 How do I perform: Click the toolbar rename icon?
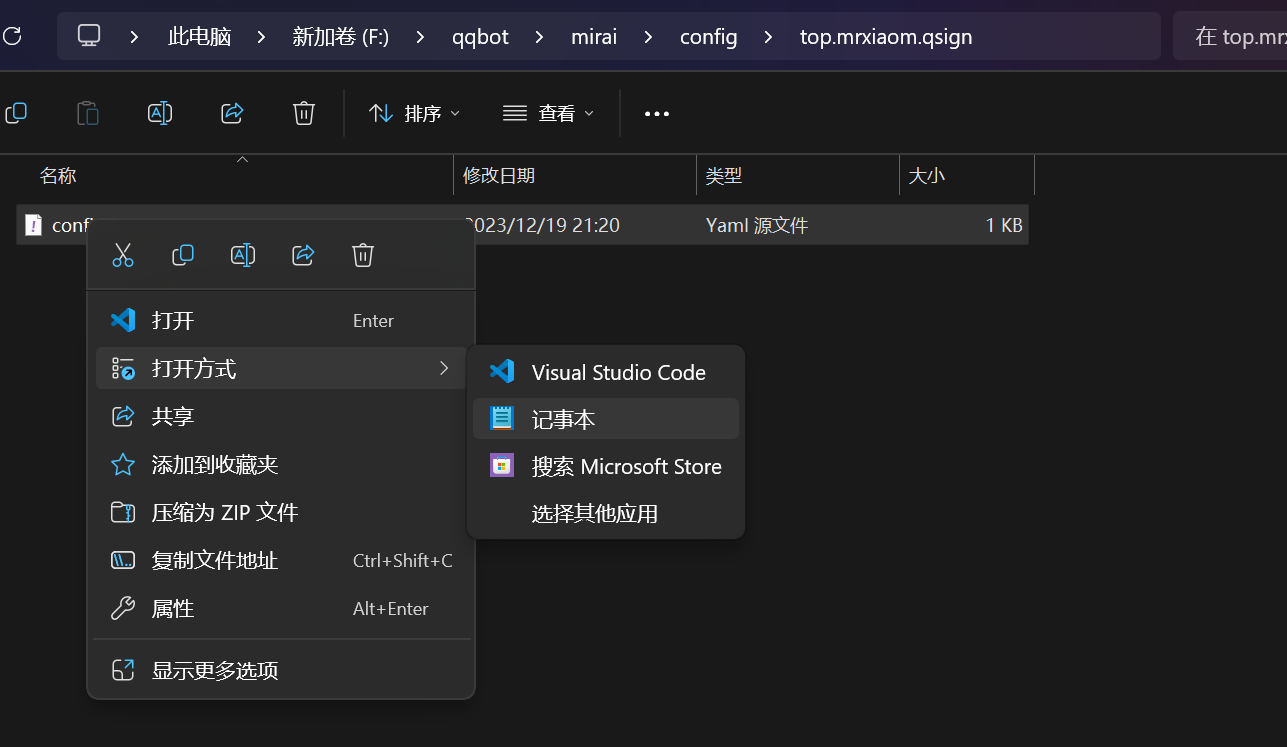(x=160, y=113)
